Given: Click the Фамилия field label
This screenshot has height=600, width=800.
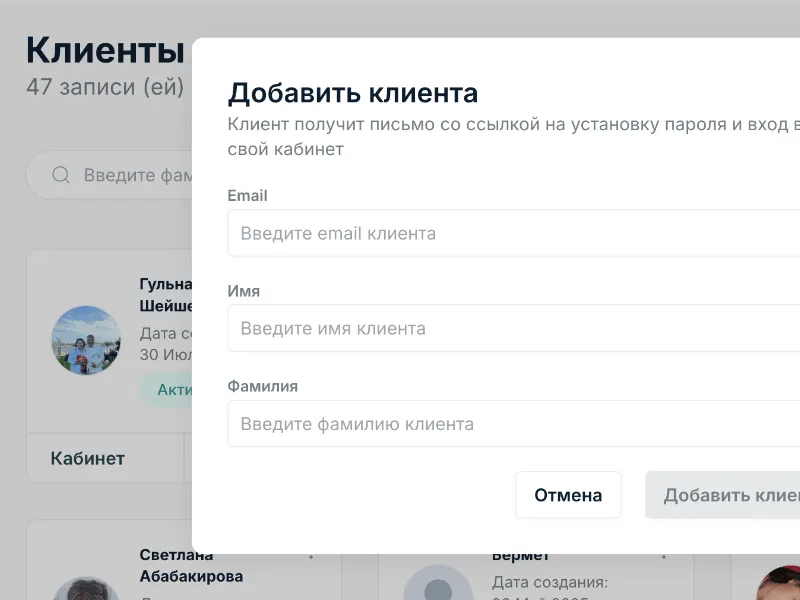Looking at the screenshot, I should pyautogui.click(x=263, y=386).
